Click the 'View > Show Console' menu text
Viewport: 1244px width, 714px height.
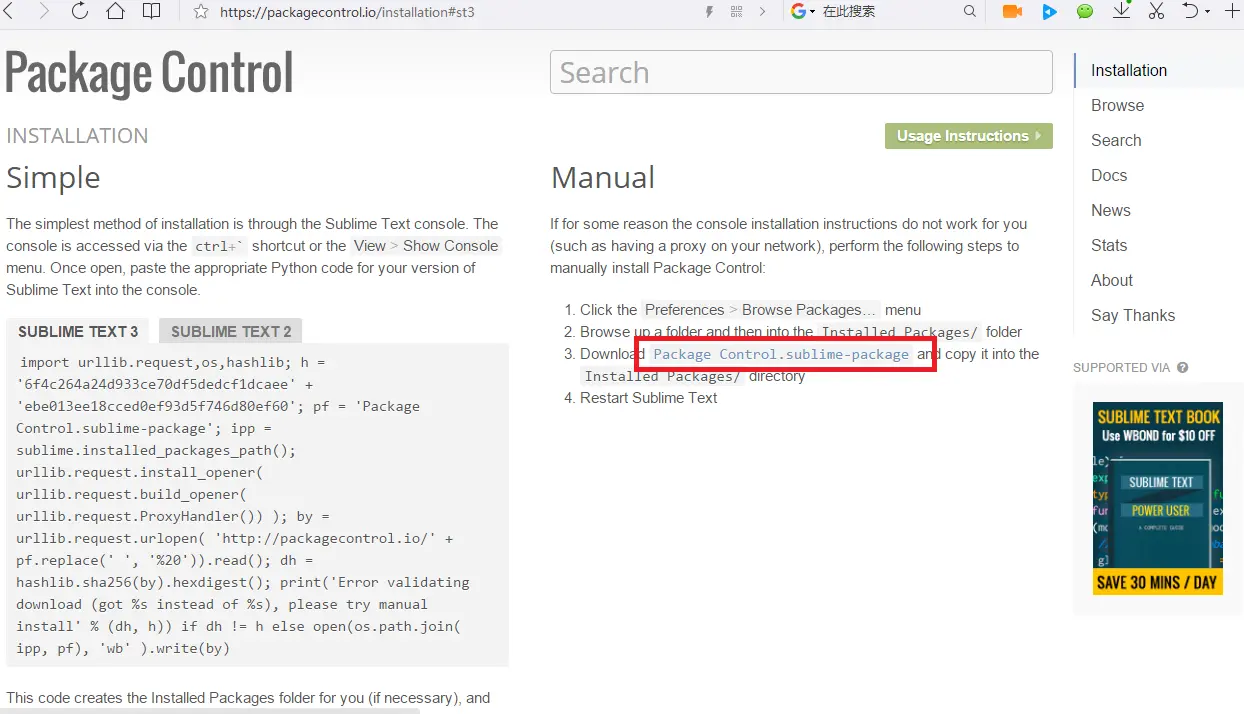pyautogui.click(x=426, y=246)
